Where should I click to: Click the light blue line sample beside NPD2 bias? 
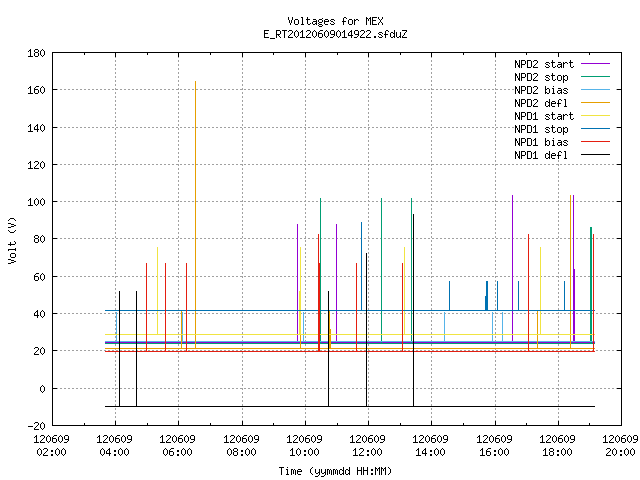[596, 90]
